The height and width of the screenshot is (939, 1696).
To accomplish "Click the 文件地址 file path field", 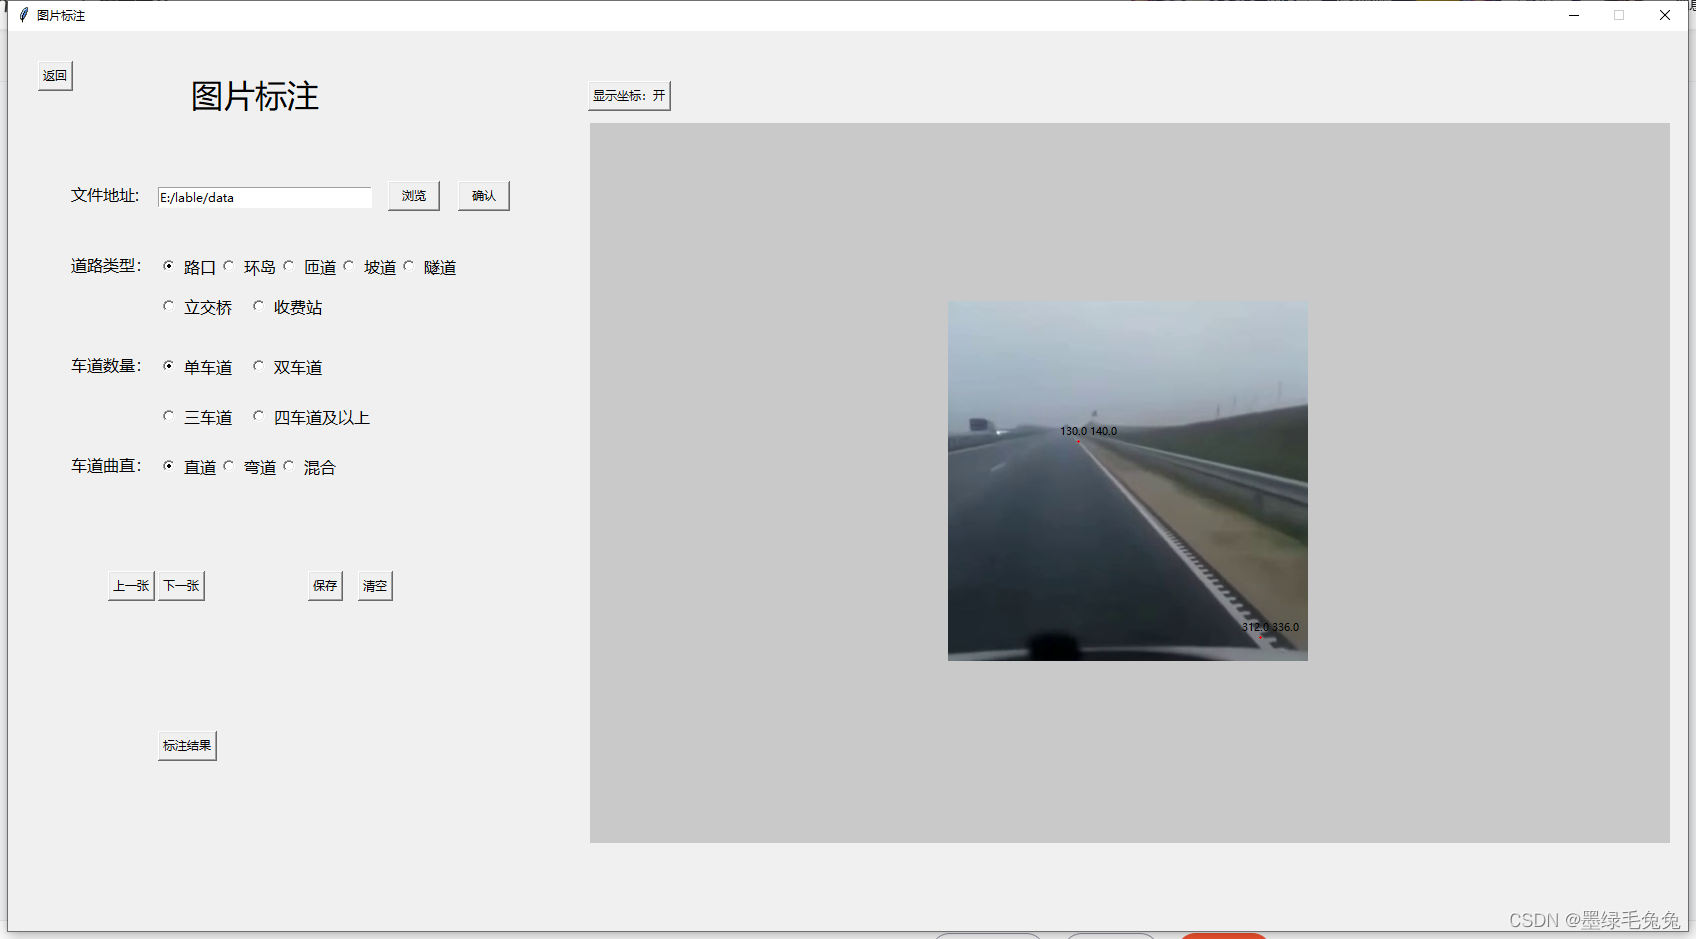I will [x=264, y=197].
